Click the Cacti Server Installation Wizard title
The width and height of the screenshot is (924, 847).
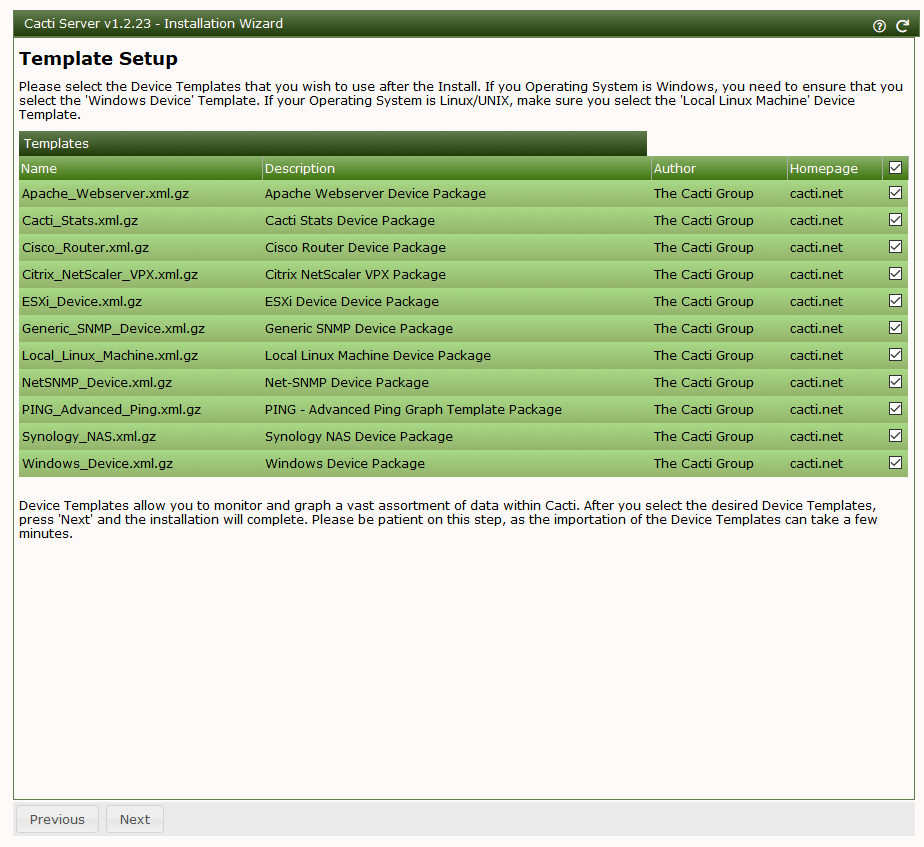153,24
